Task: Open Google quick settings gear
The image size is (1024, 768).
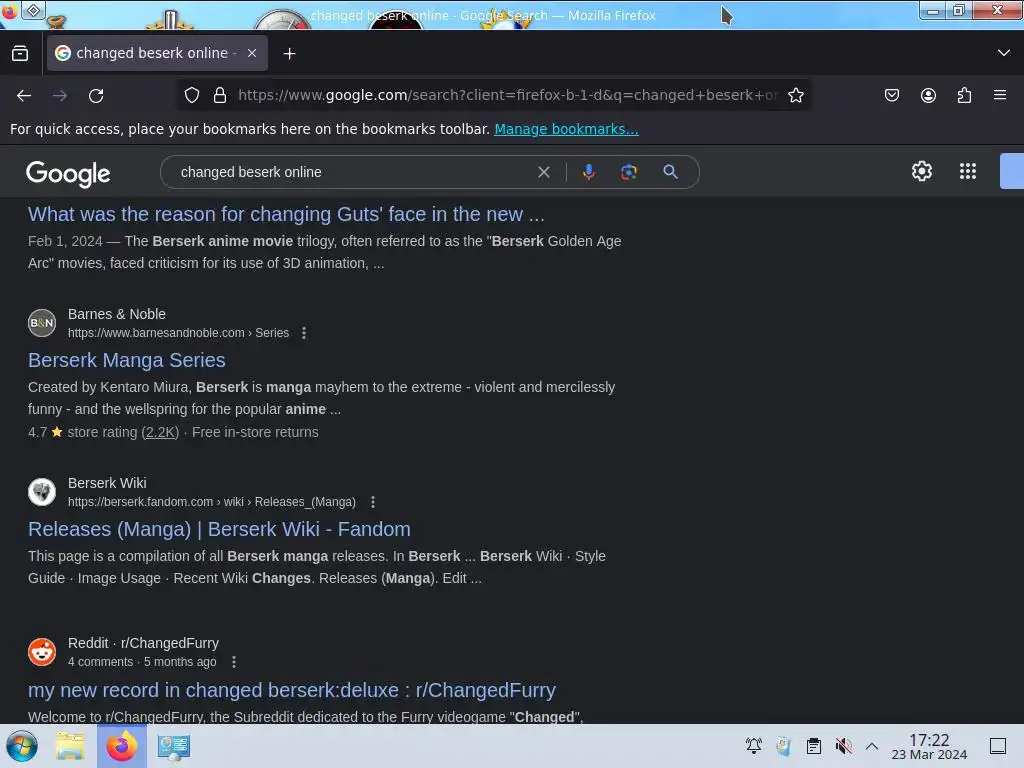Action: pyautogui.click(x=921, y=171)
